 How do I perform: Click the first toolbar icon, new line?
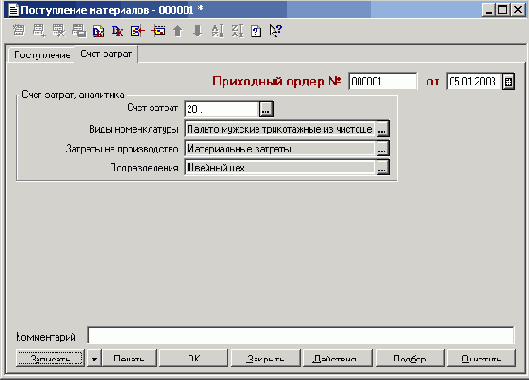[x=19, y=31]
